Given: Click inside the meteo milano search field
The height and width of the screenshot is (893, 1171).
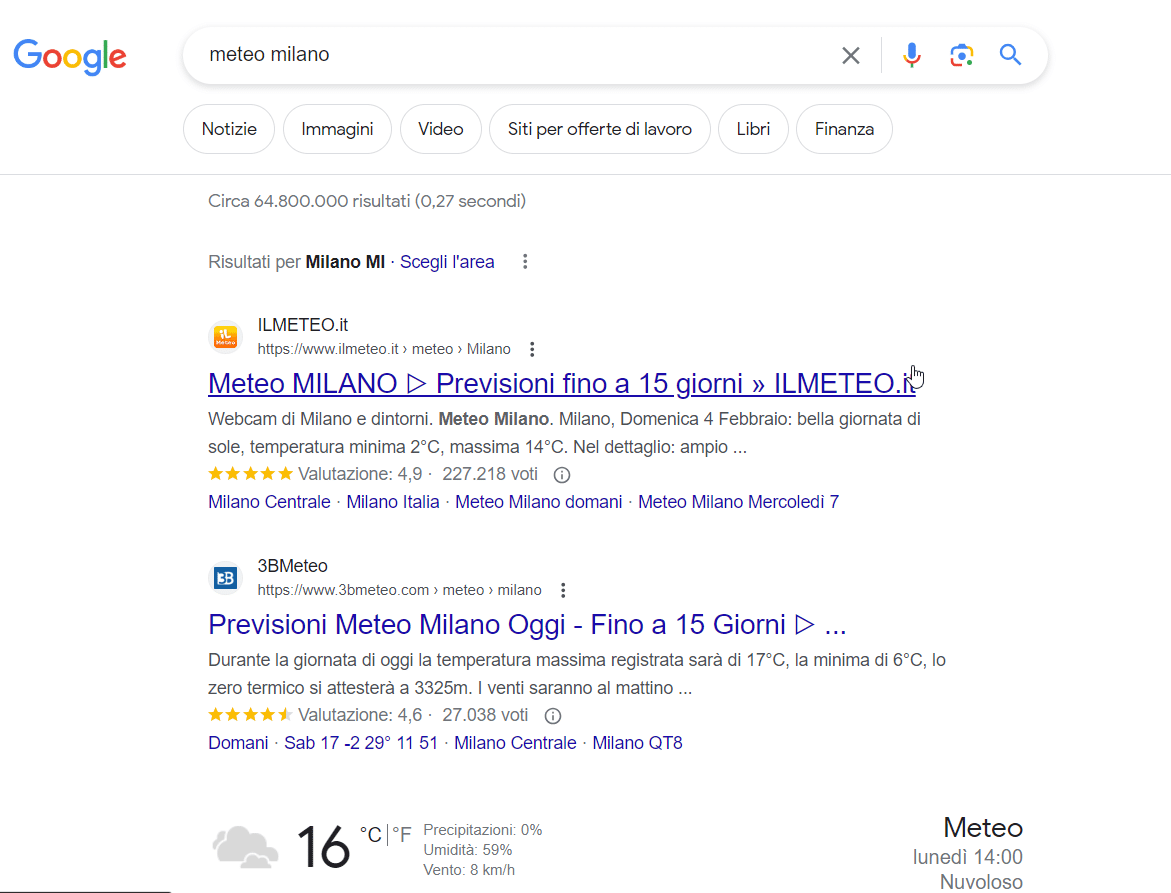Looking at the screenshot, I should click(500, 55).
